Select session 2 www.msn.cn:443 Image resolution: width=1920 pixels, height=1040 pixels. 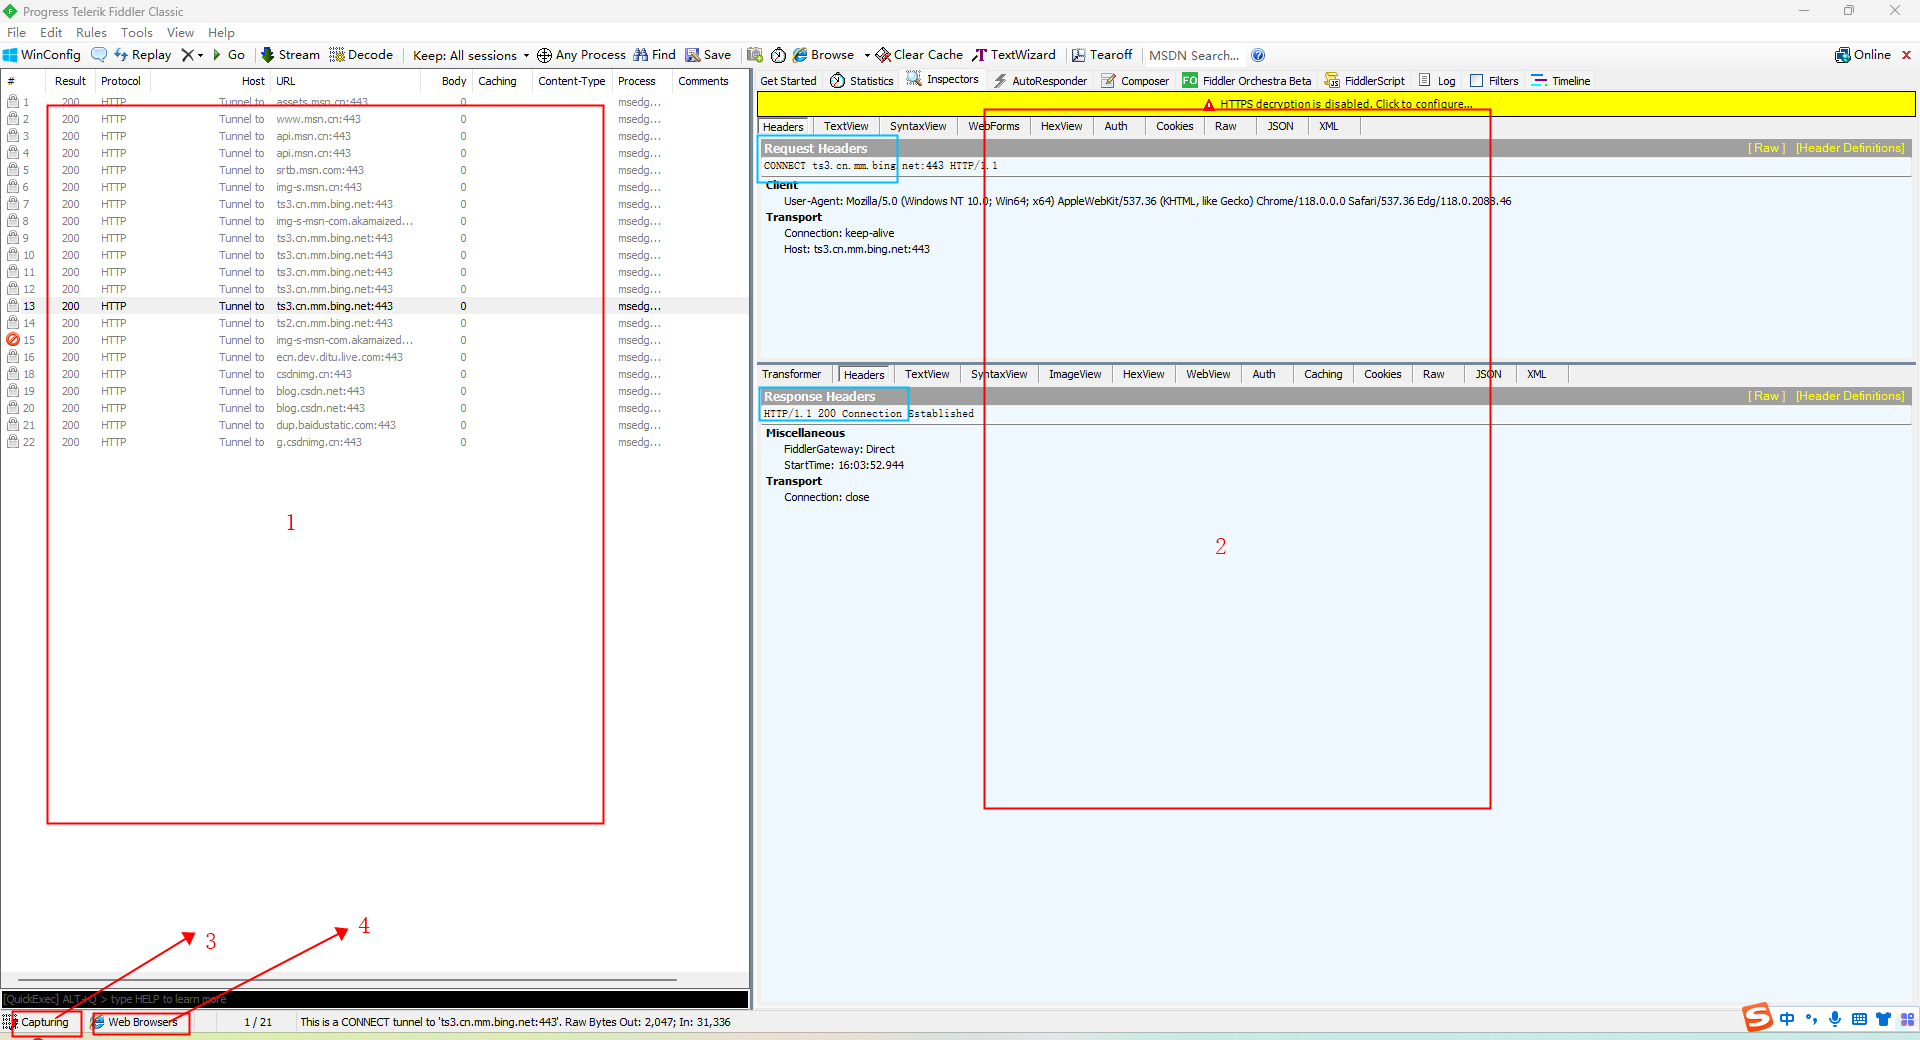pyautogui.click(x=375, y=119)
